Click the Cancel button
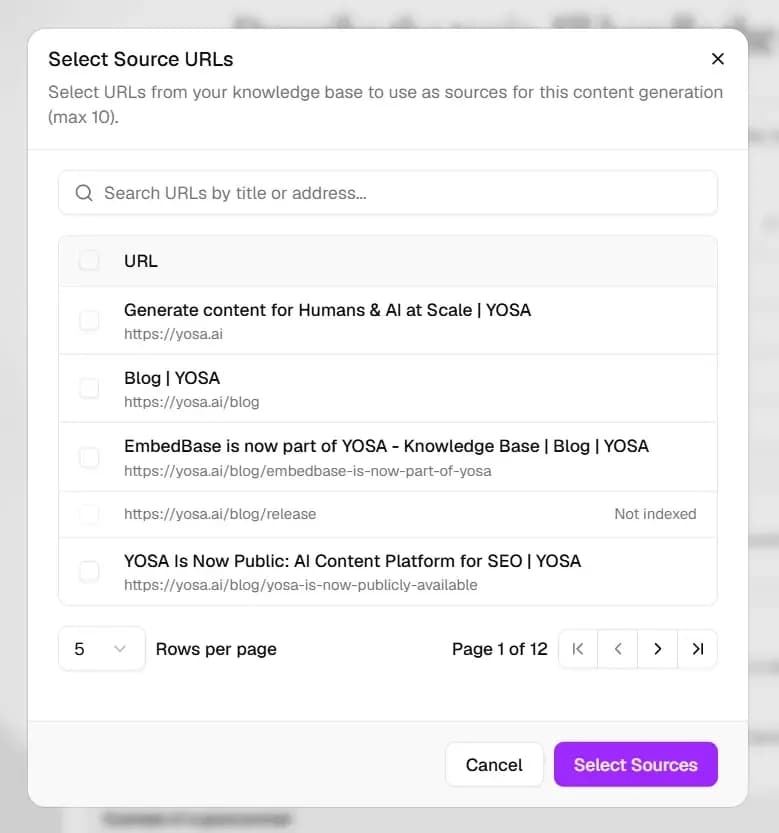Screen dimensions: 779x833 (x=494, y=764)
